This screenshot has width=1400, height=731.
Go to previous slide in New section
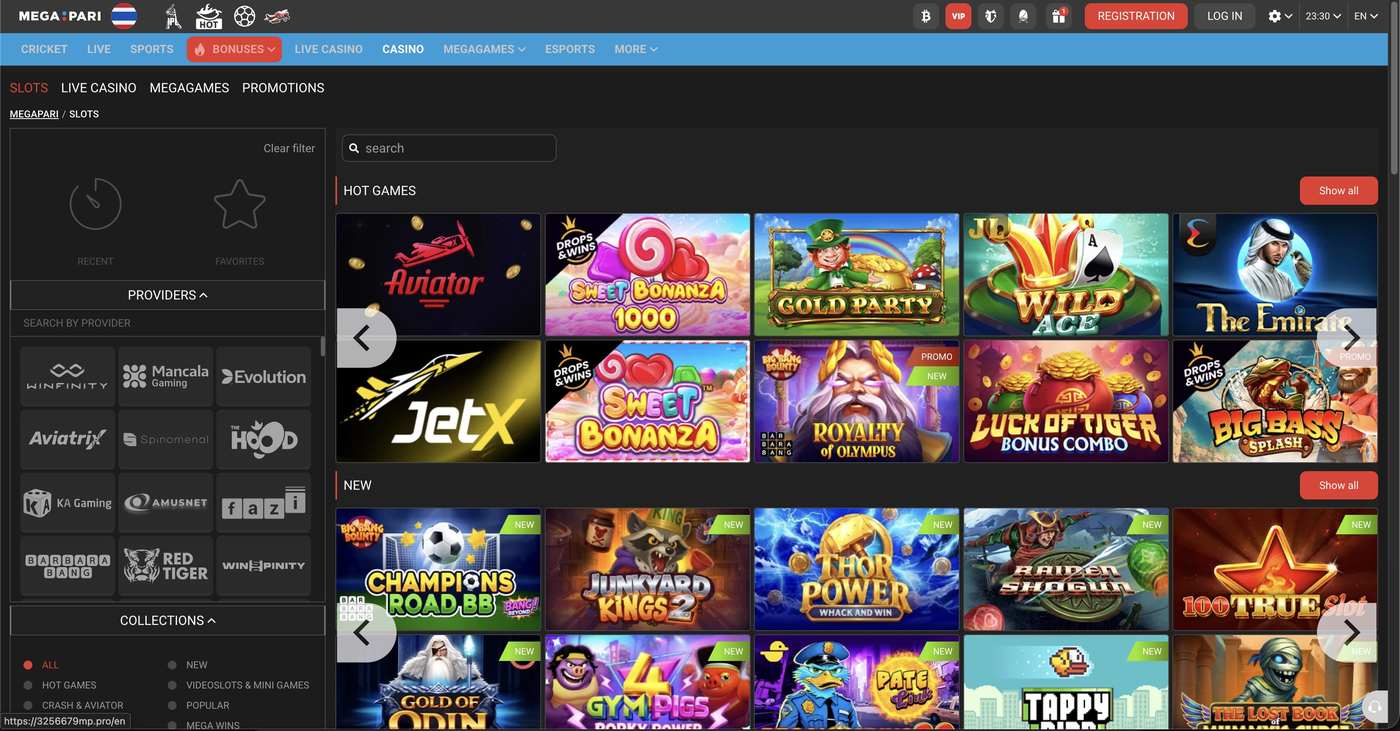[364, 632]
